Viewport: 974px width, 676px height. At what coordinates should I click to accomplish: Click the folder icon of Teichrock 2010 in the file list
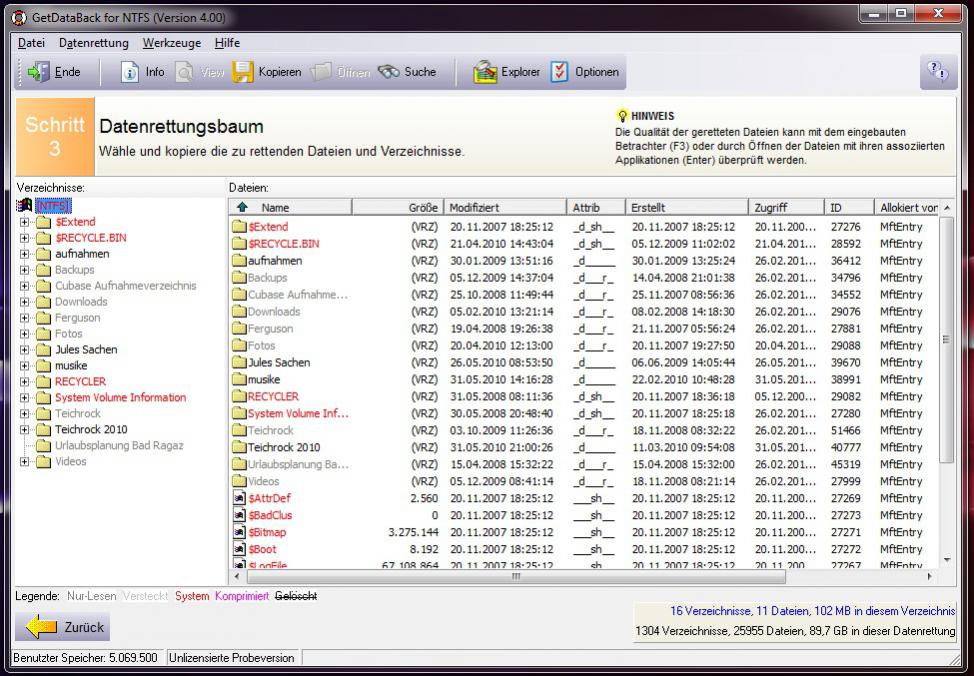[239, 447]
